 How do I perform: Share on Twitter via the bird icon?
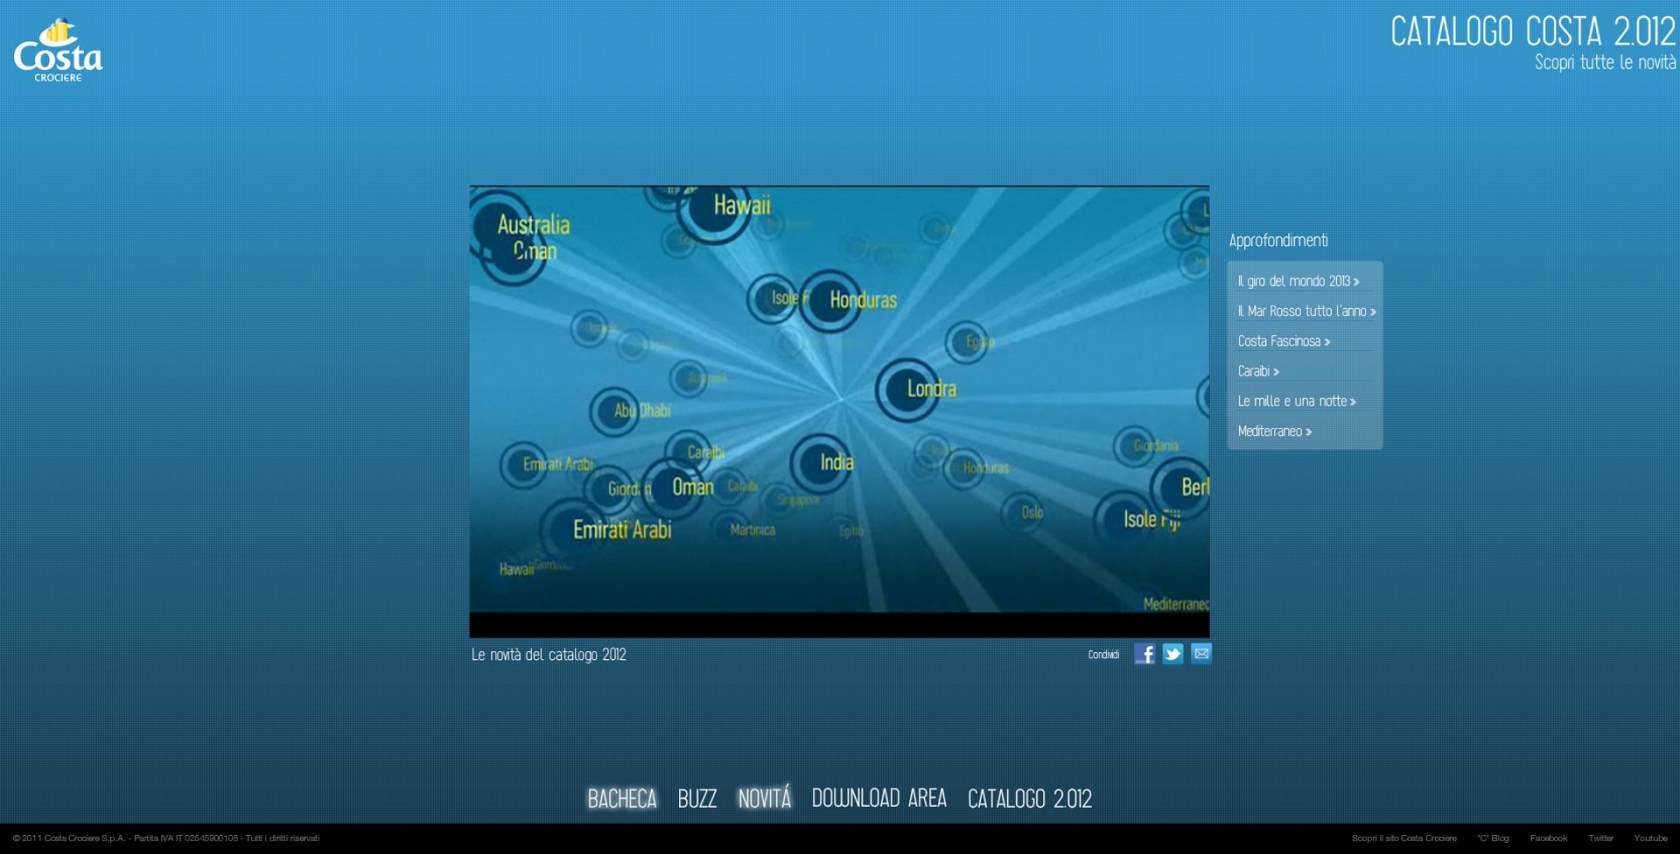[x=1173, y=654]
